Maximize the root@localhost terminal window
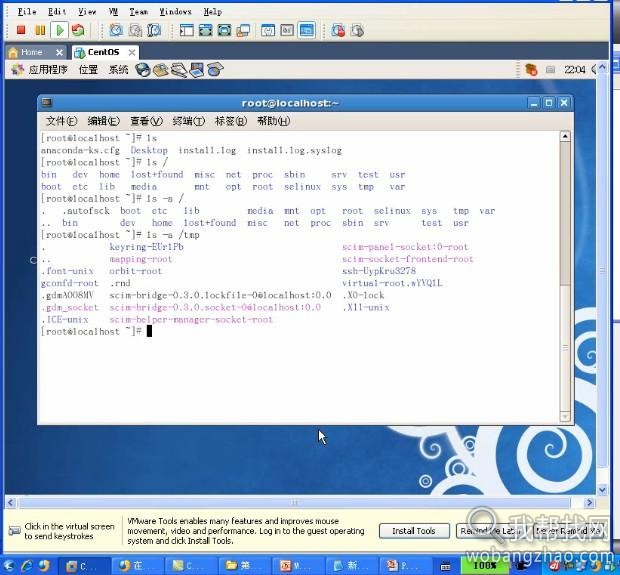The height and width of the screenshot is (575, 620). (x=549, y=103)
